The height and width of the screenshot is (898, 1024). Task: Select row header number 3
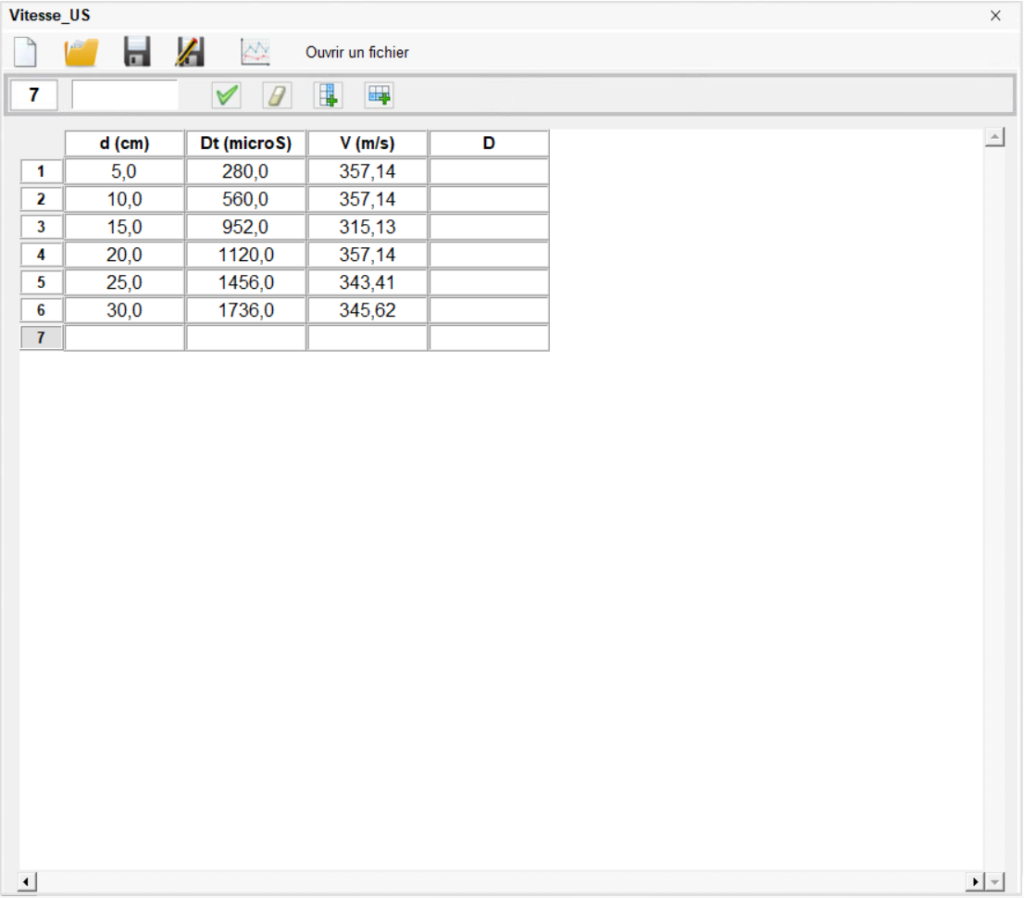click(41, 227)
